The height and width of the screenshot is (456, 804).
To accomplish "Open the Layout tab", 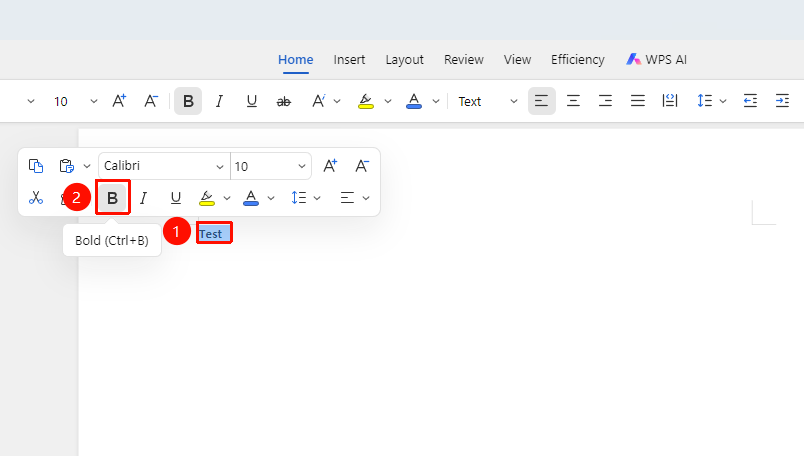I will (405, 60).
